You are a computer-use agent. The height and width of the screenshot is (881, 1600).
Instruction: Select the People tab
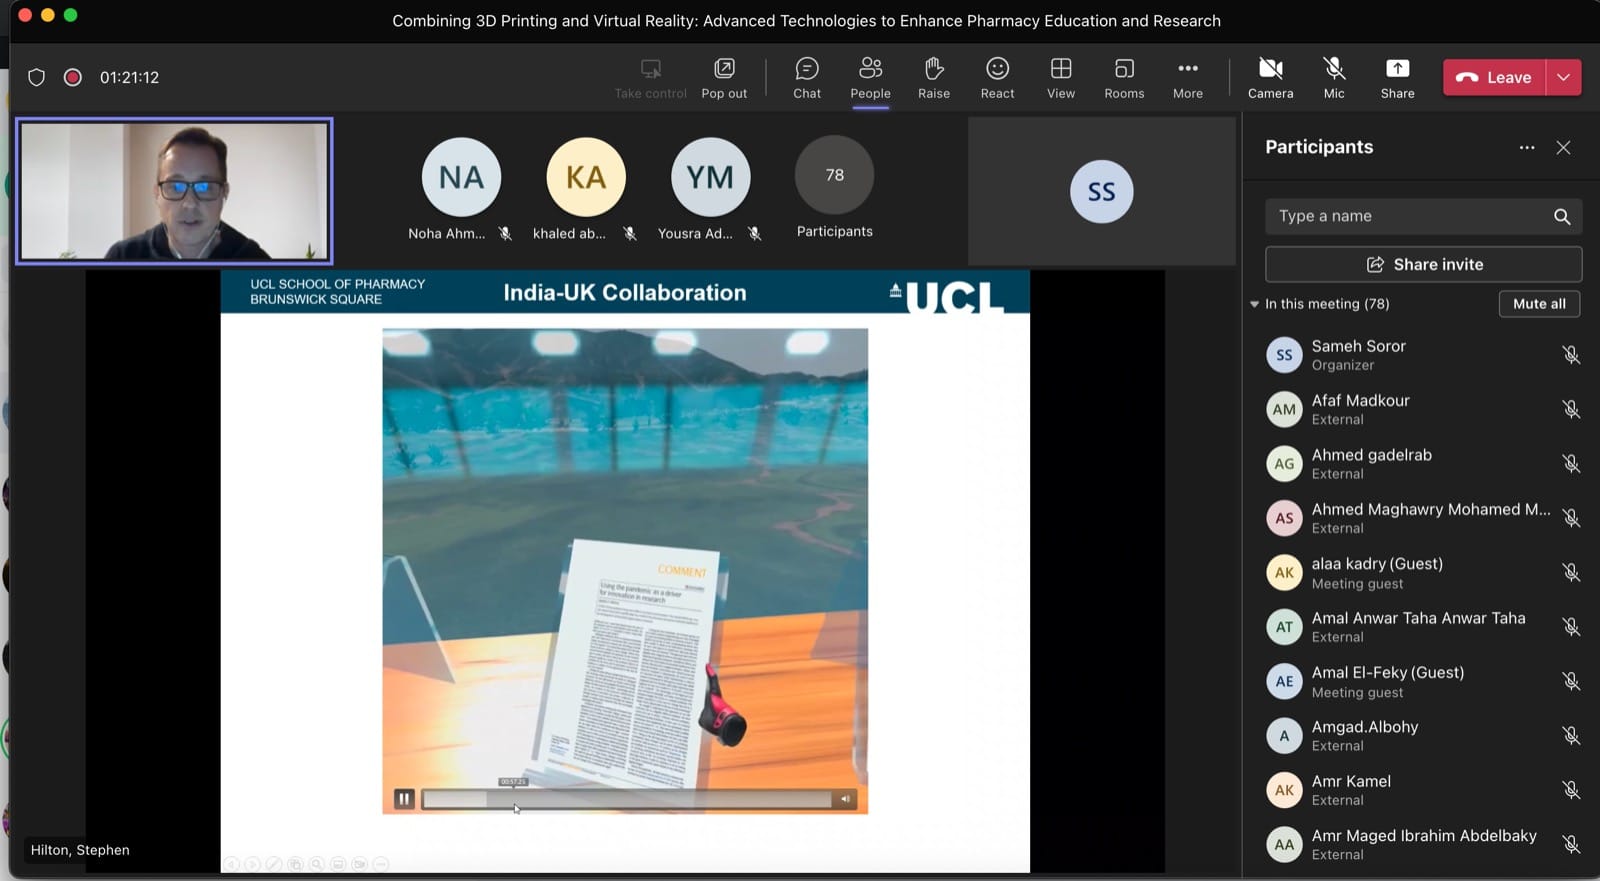tap(870, 78)
